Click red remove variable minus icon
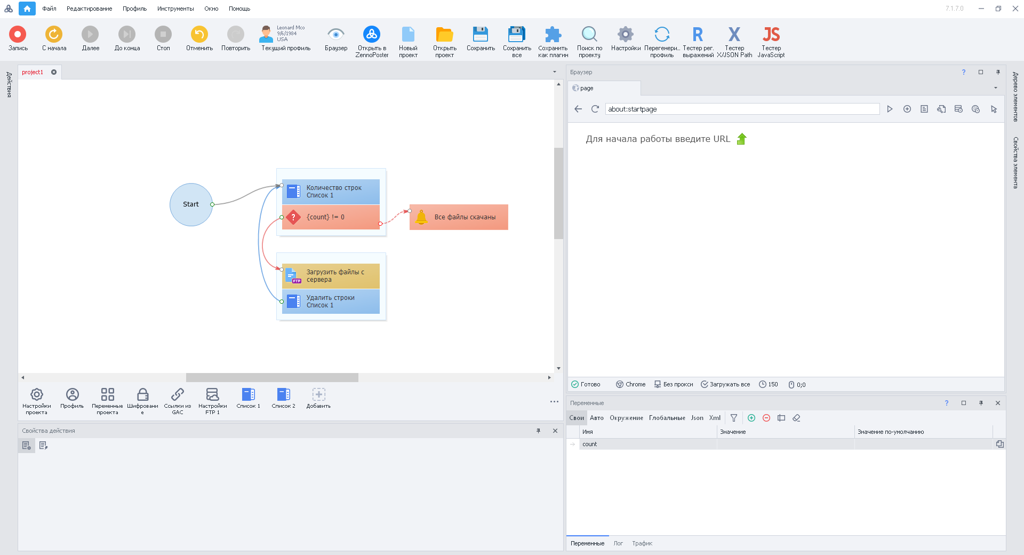Image resolution: width=1024 pixels, height=555 pixels. [x=766, y=418]
